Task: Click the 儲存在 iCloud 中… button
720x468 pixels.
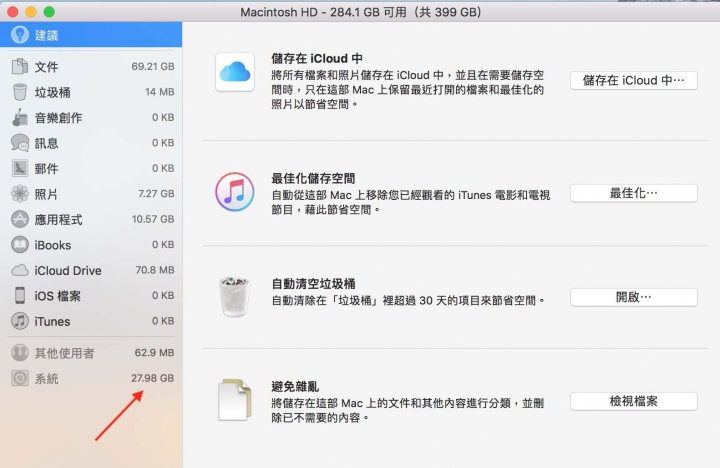Action: pos(634,80)
